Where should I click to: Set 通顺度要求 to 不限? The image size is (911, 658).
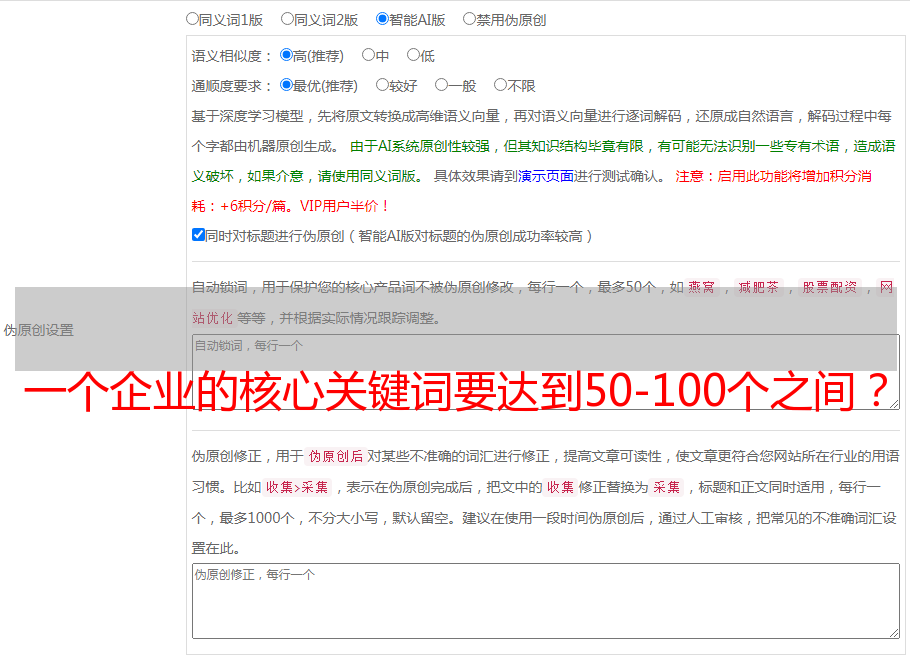[x=500, y=86]
